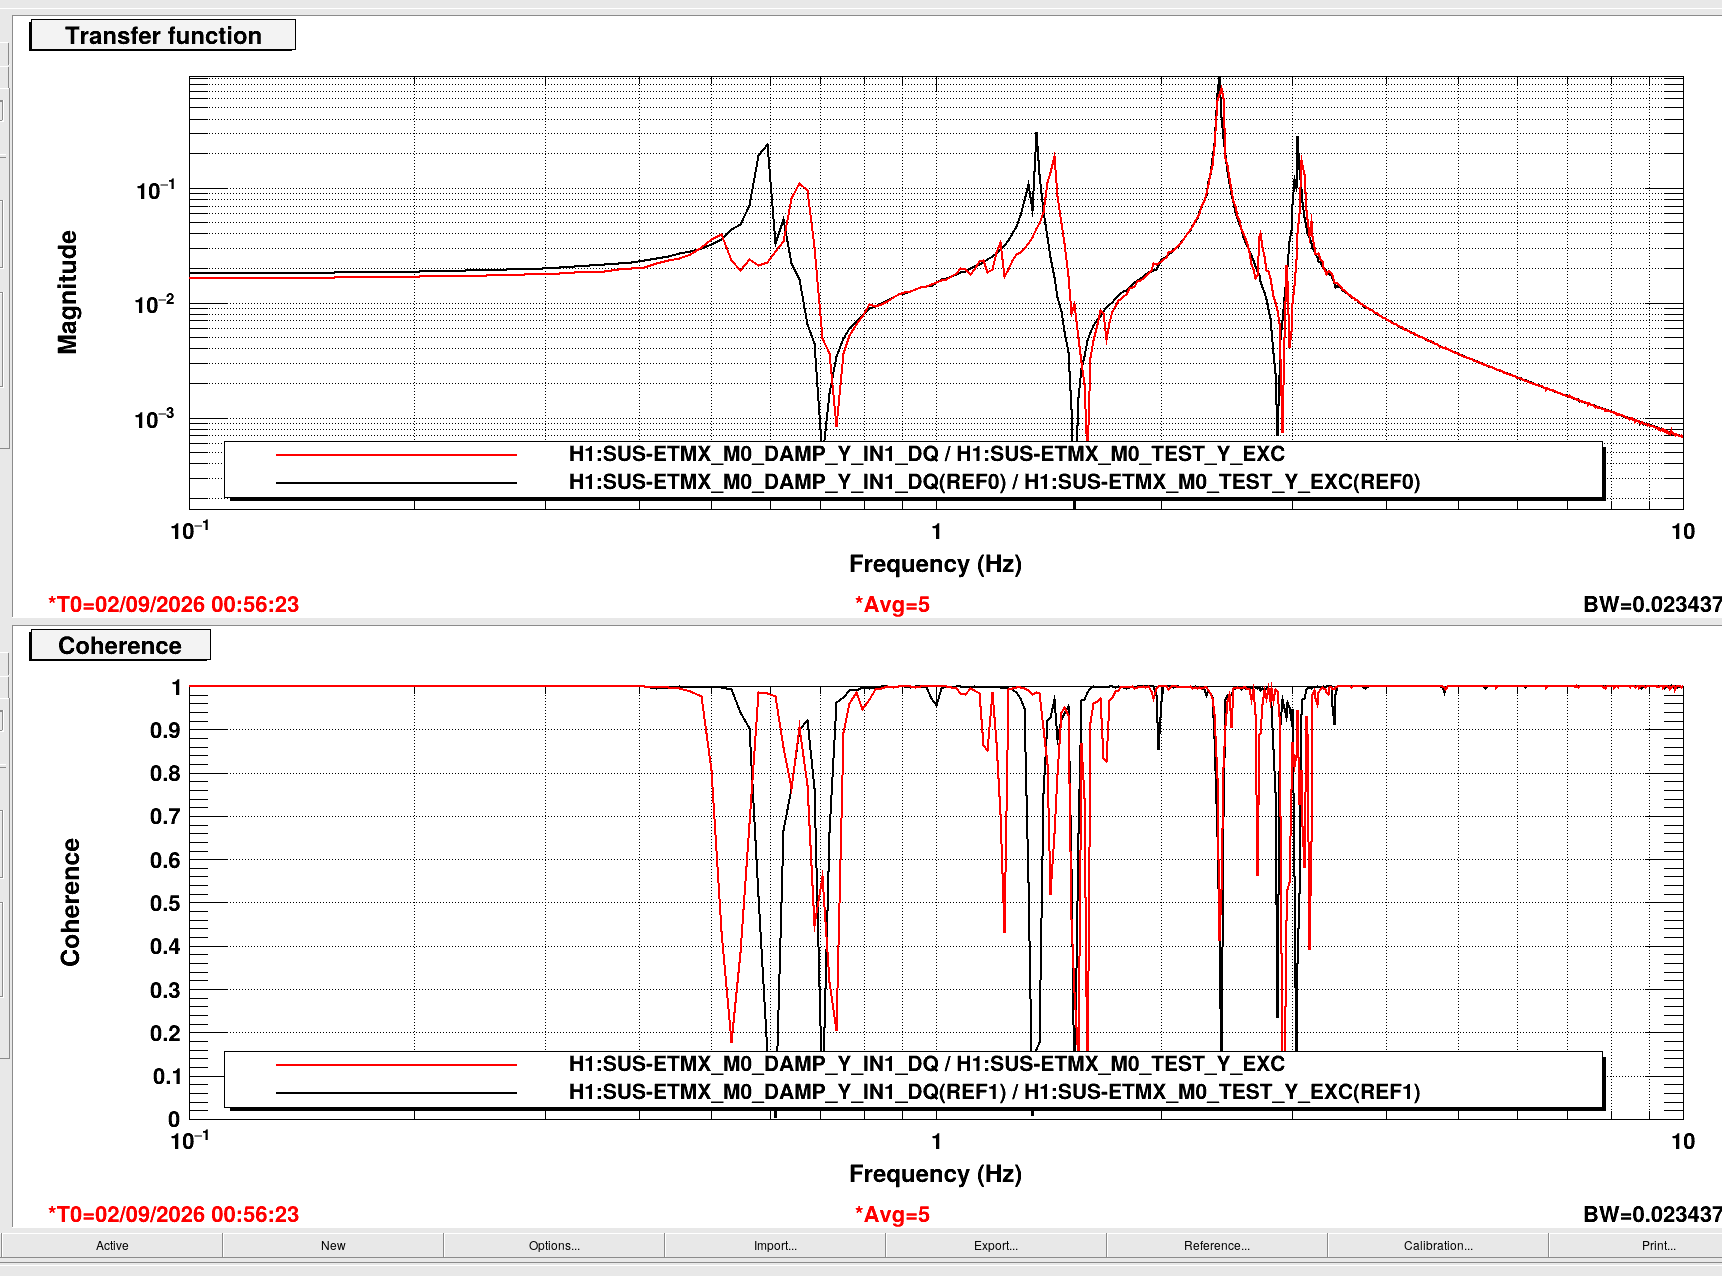Click the Active button in bottom bar
The width and height of the screenshot is (1722, 1276).
[x=112, y=1245]
